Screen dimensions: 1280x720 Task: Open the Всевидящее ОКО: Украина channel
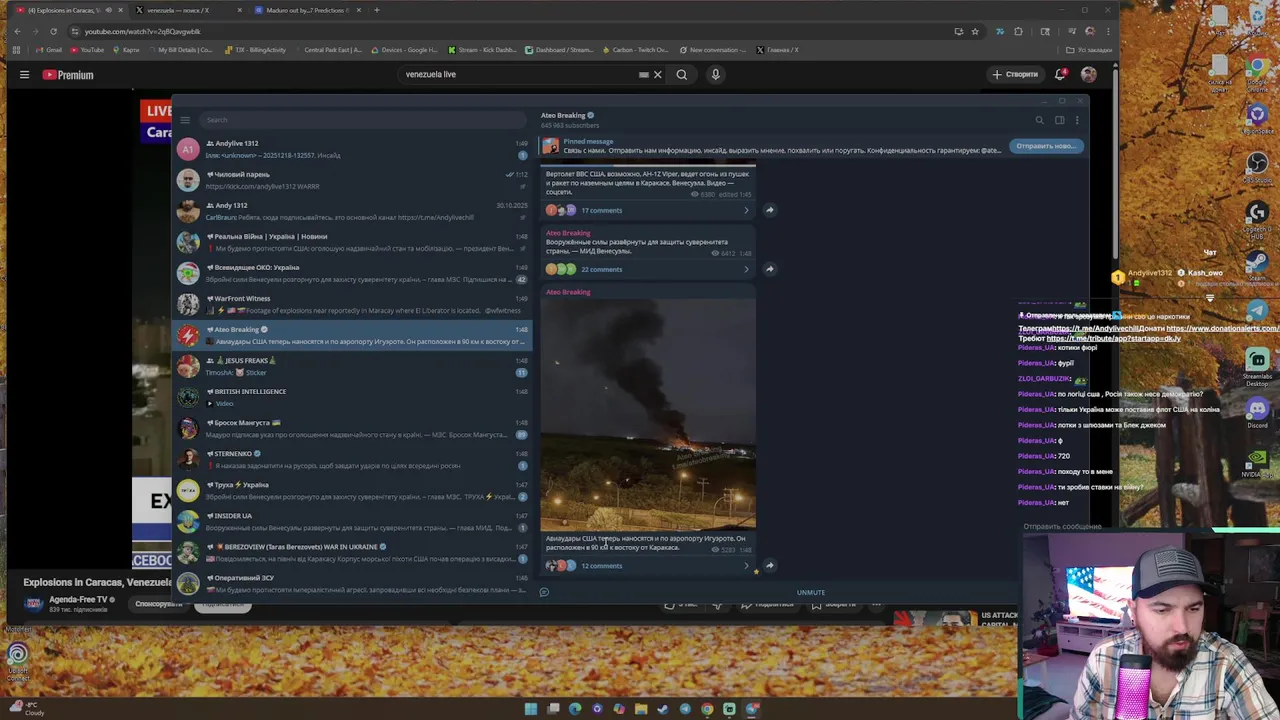(x=352, y=273)
